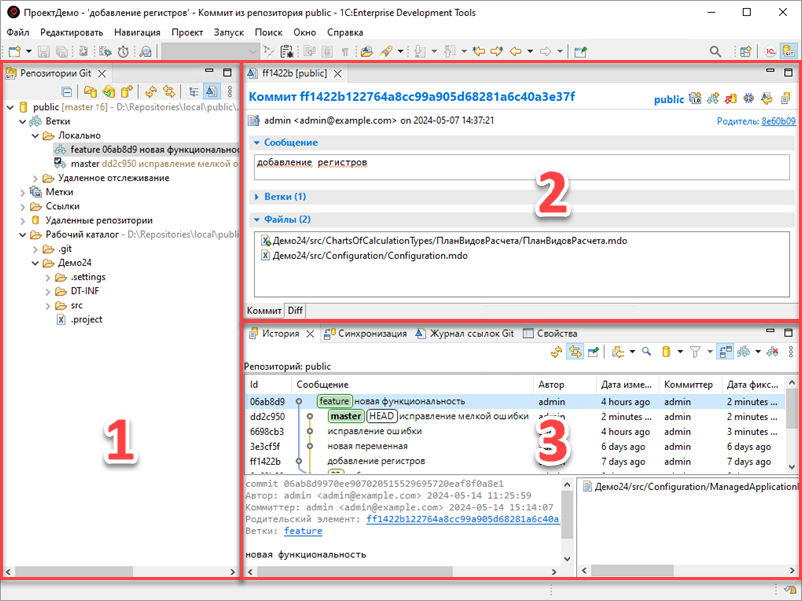Viewport: 802px width, 601px height.
Task: Follow the feature branch link in commit details
Action: (x=303, y=531)
